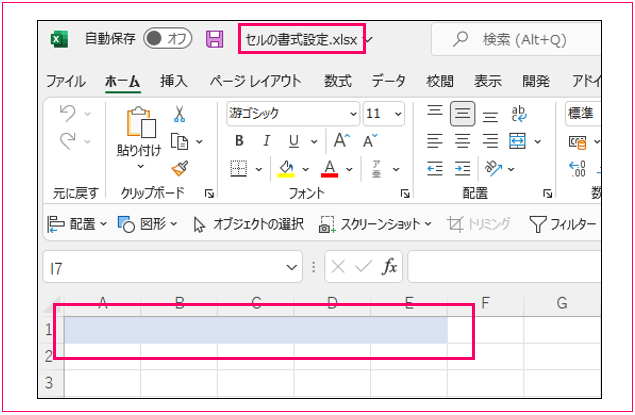The image size is (635, 415).
Task: Toggle Italic formatting
Action: [x=266, y=140]
